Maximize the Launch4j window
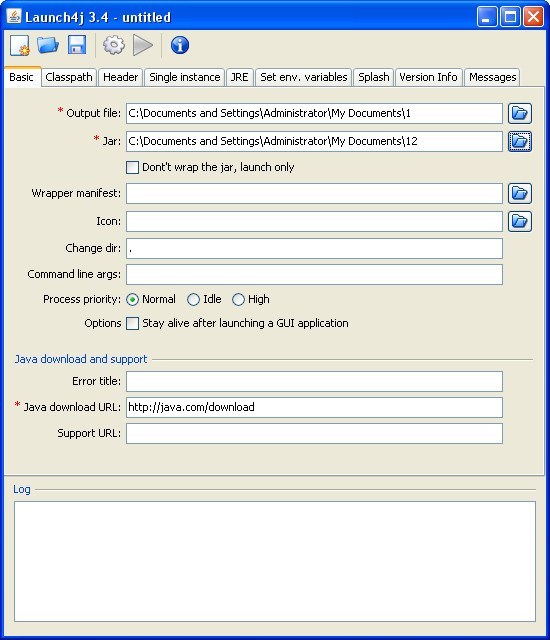Image resolution: width=550 pixels, height=640 pixels. pos(510,17)
